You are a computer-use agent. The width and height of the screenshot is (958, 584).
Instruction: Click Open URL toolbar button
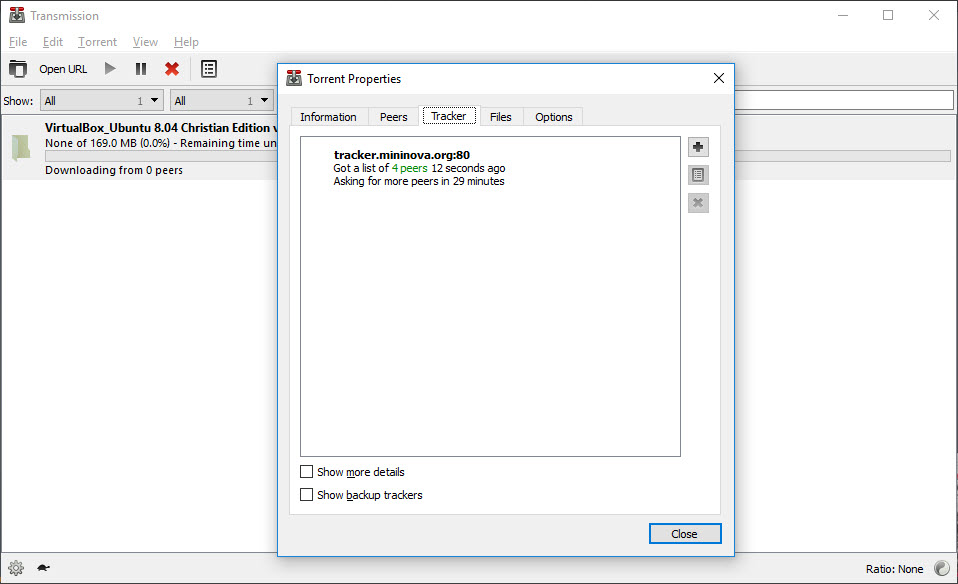pyautogui.click(x=63, y=69)
